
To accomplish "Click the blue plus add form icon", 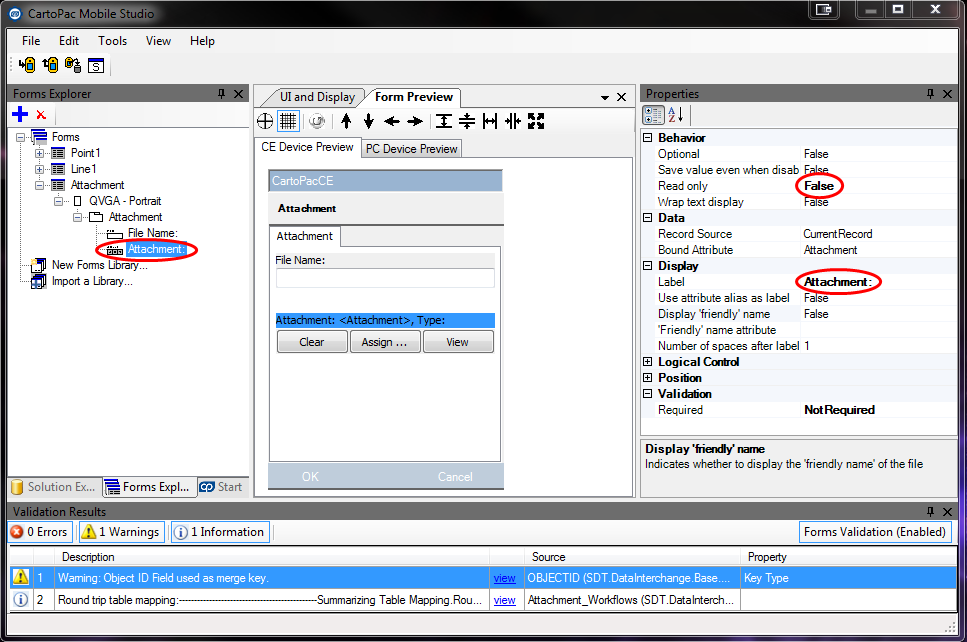I will (x=20, y=115).
